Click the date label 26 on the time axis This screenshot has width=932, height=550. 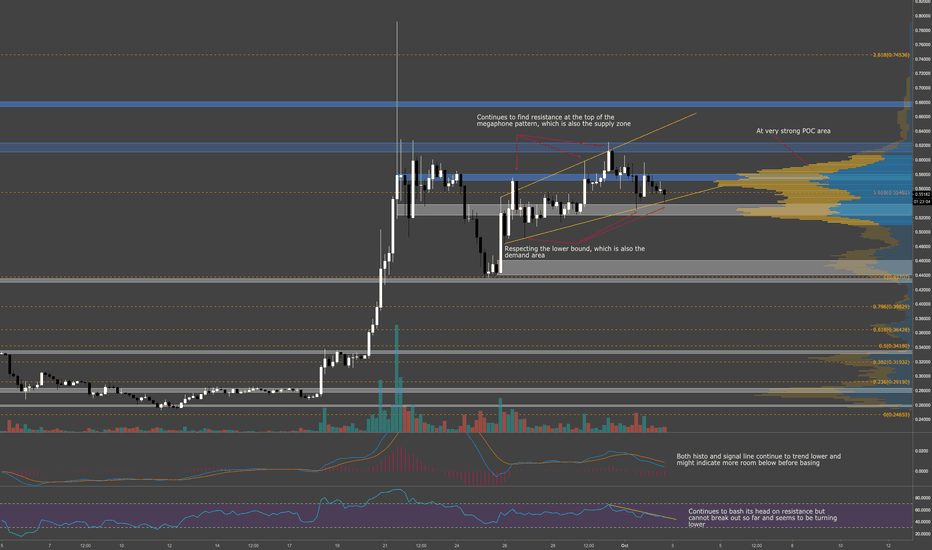(x=505, y=545)
